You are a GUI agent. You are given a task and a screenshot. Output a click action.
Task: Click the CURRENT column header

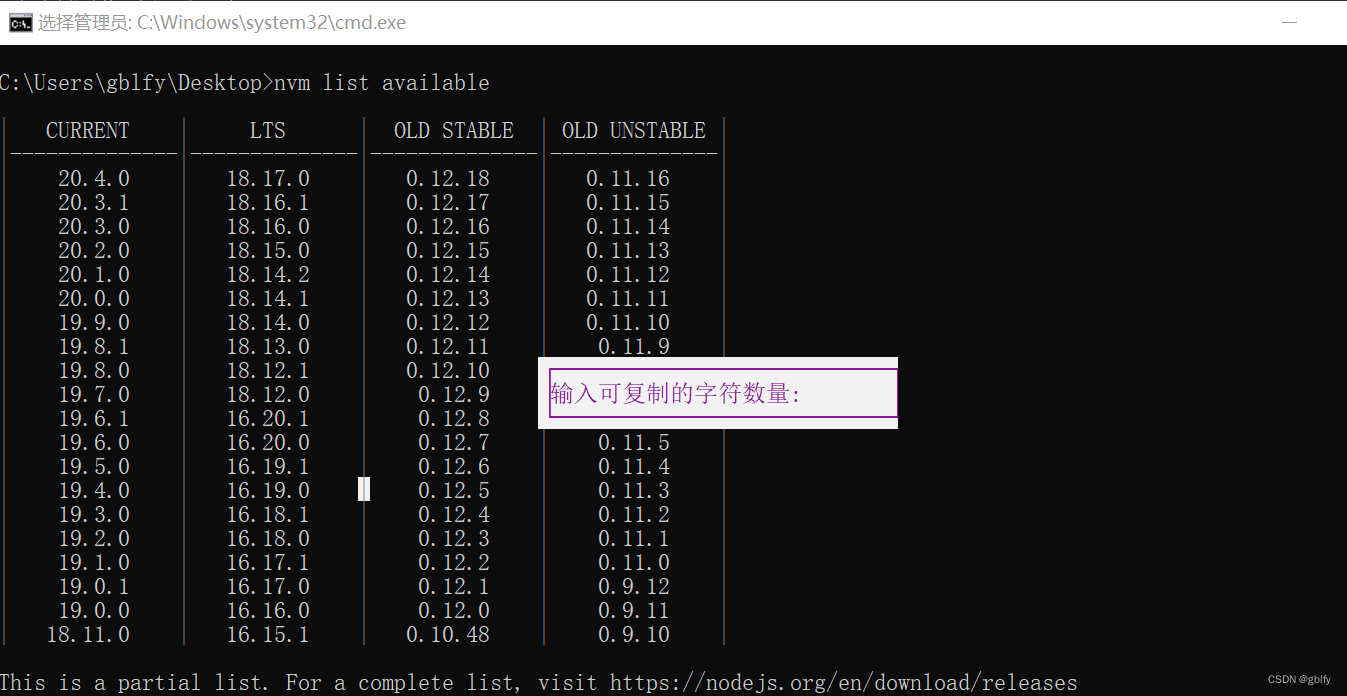tap(88, 131)
